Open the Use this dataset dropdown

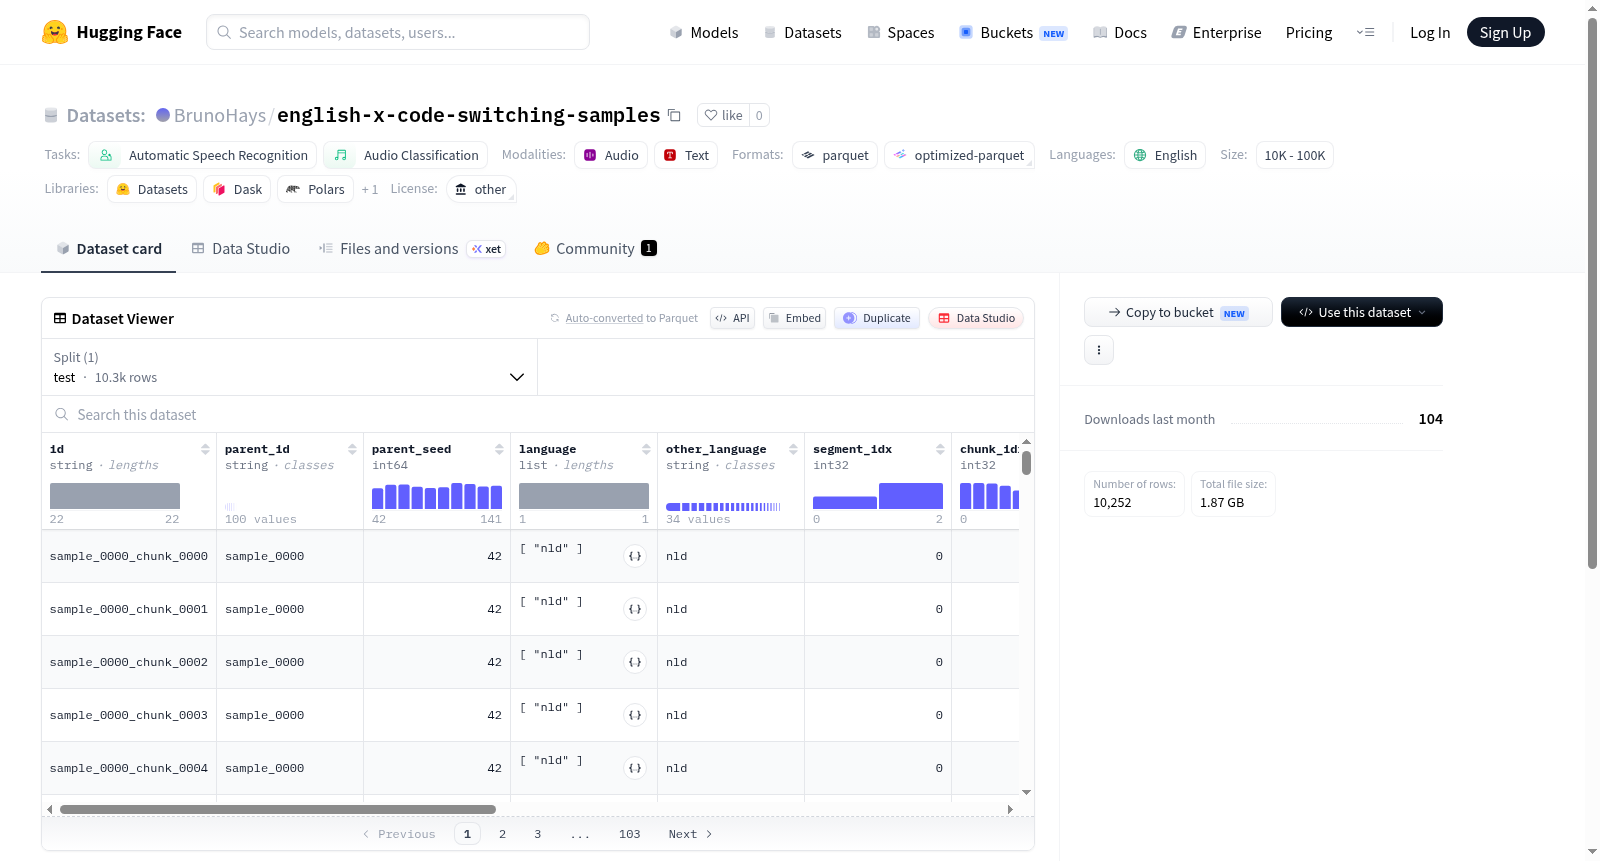(1362, 312)
